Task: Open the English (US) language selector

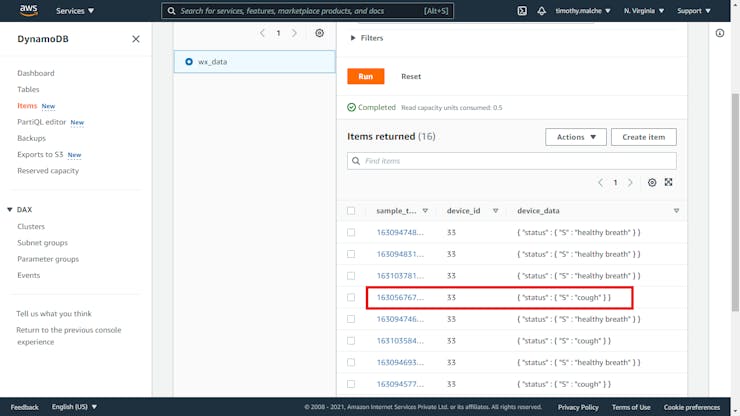Action: 74,407
